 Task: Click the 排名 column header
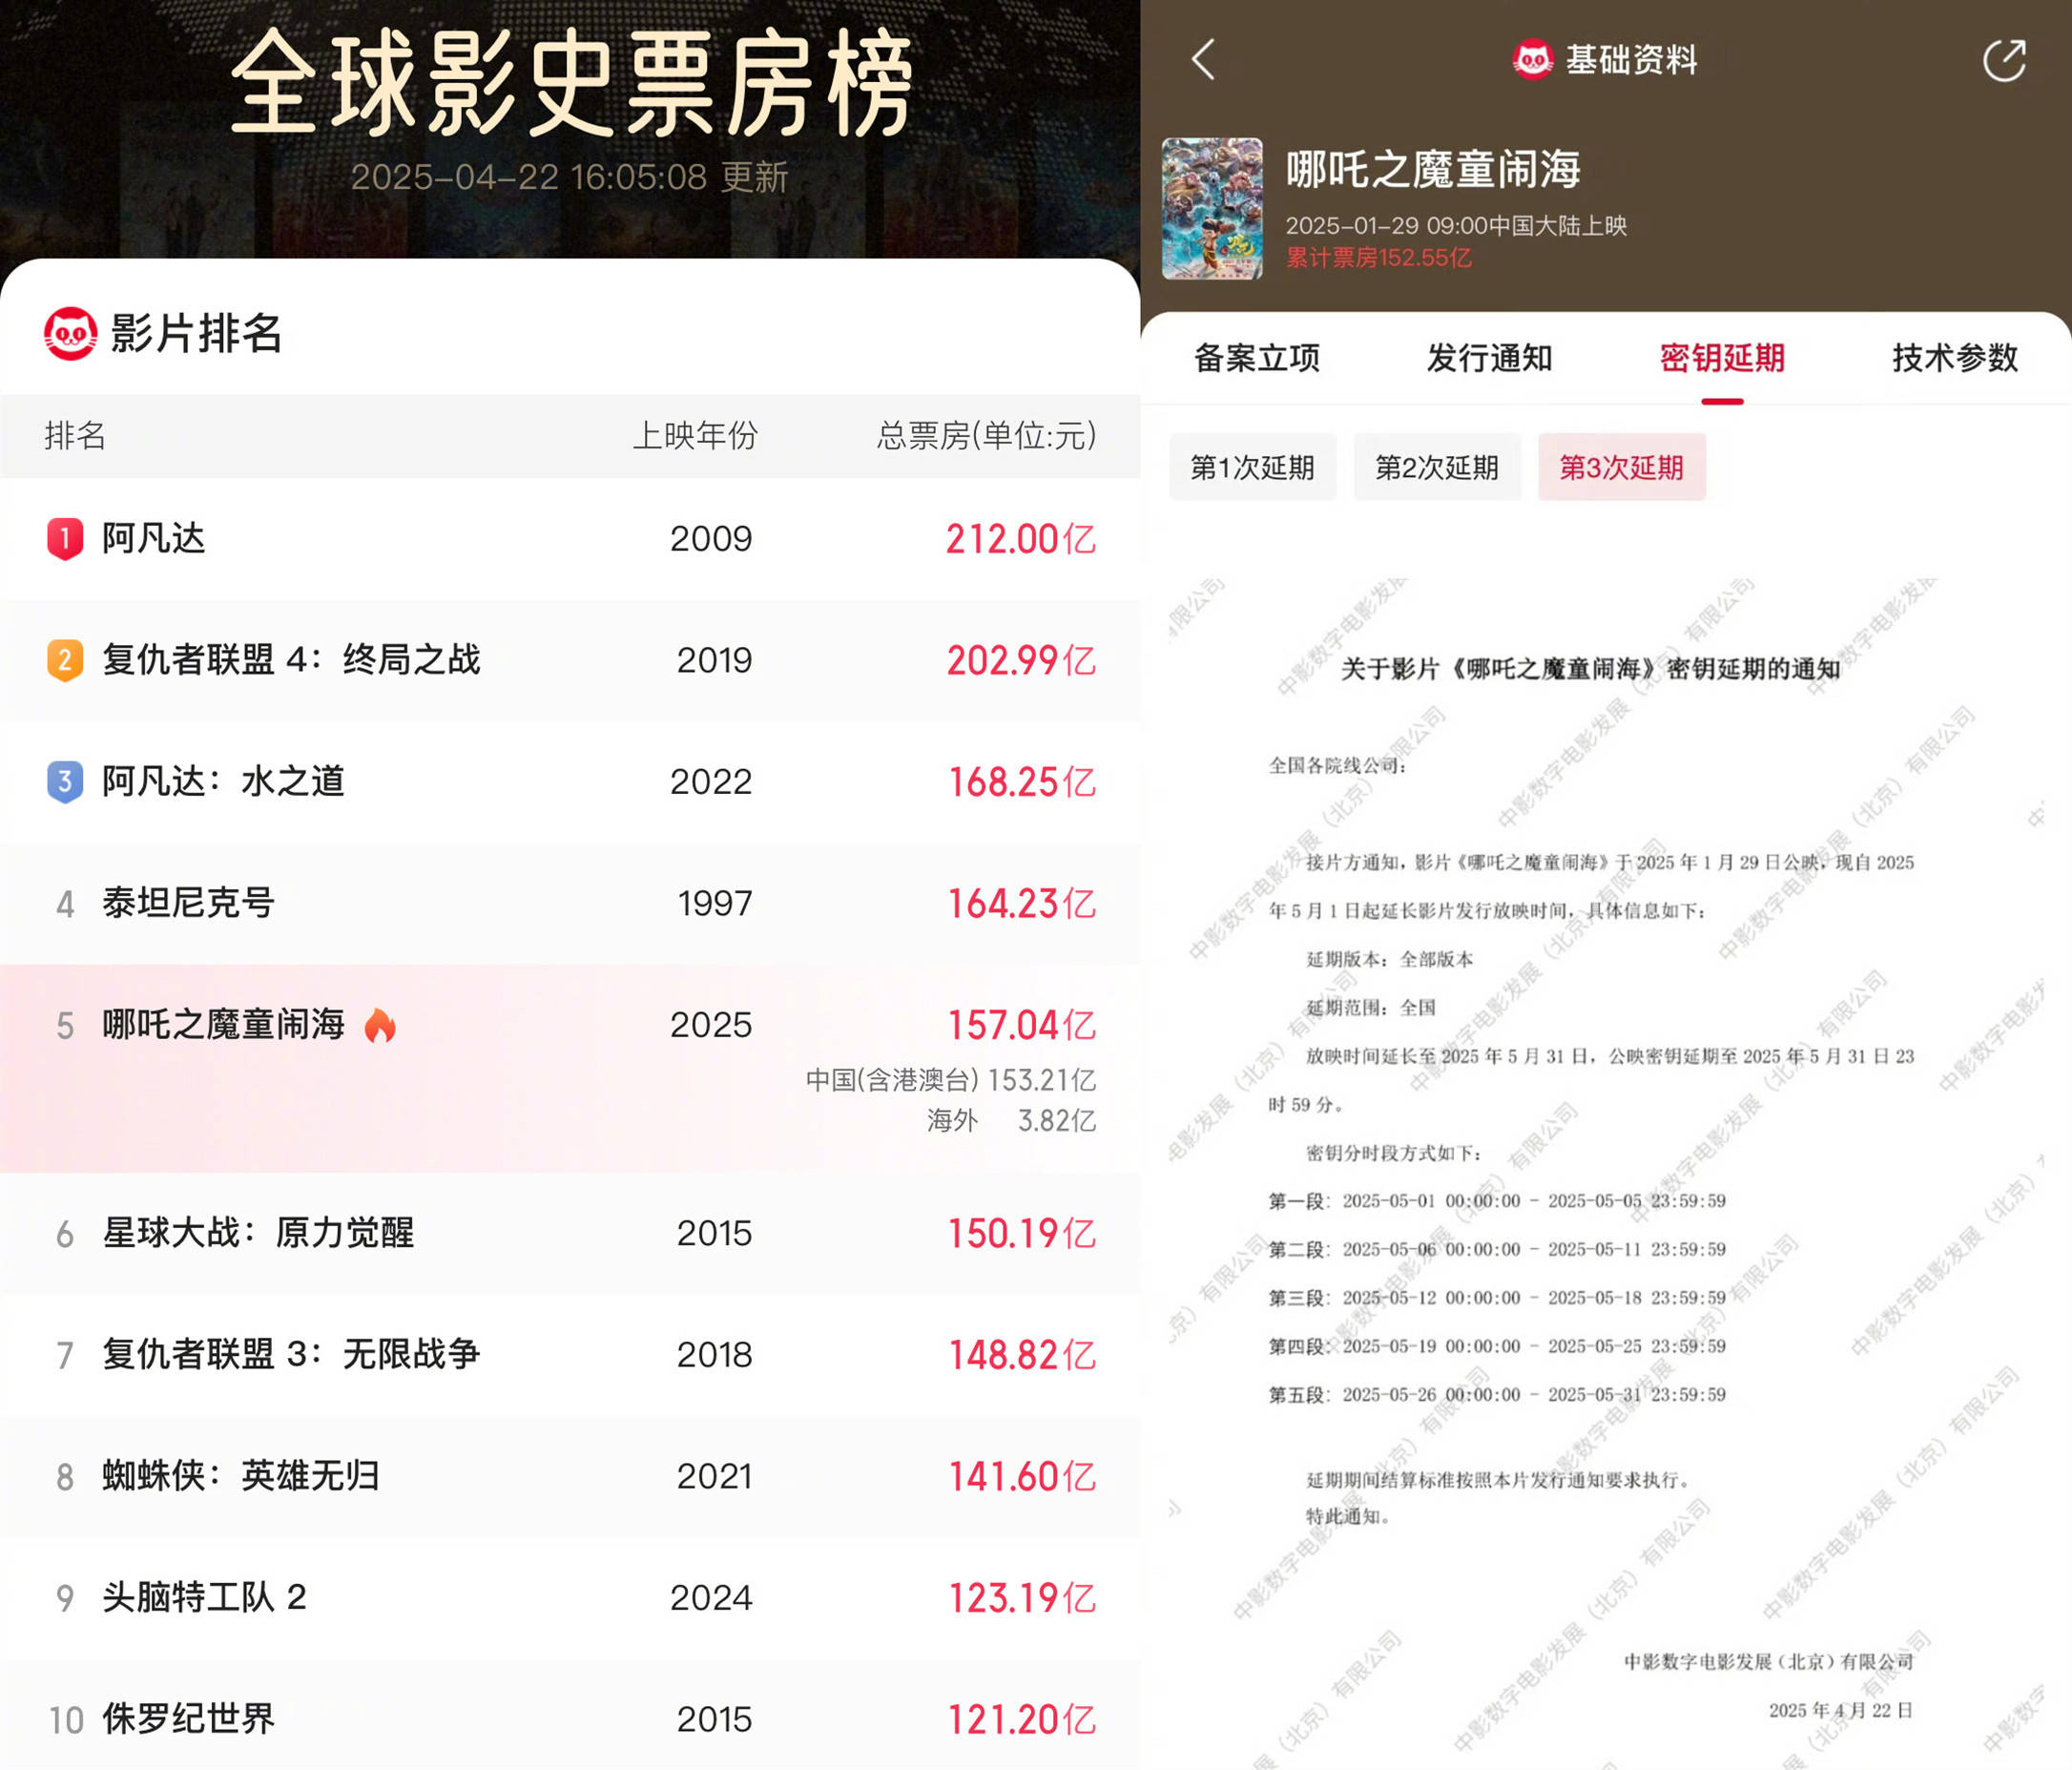click(75, 436)
